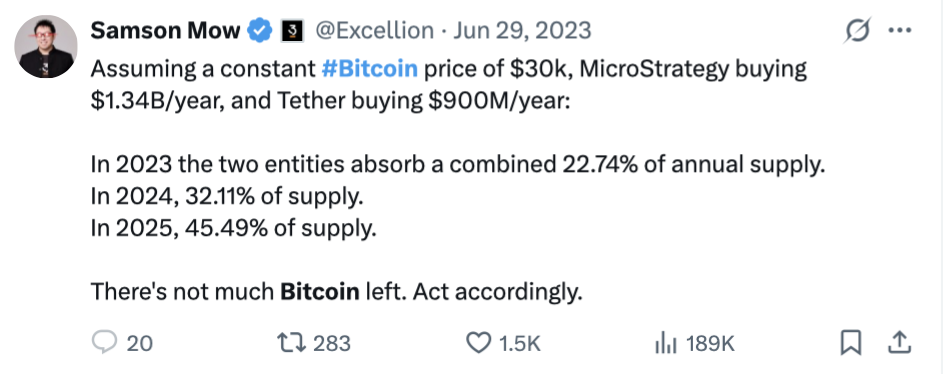Click the reply speech bubble icon
Image resolution: width=945 pixels, height=374 pixels.
[x=104, y=343]
